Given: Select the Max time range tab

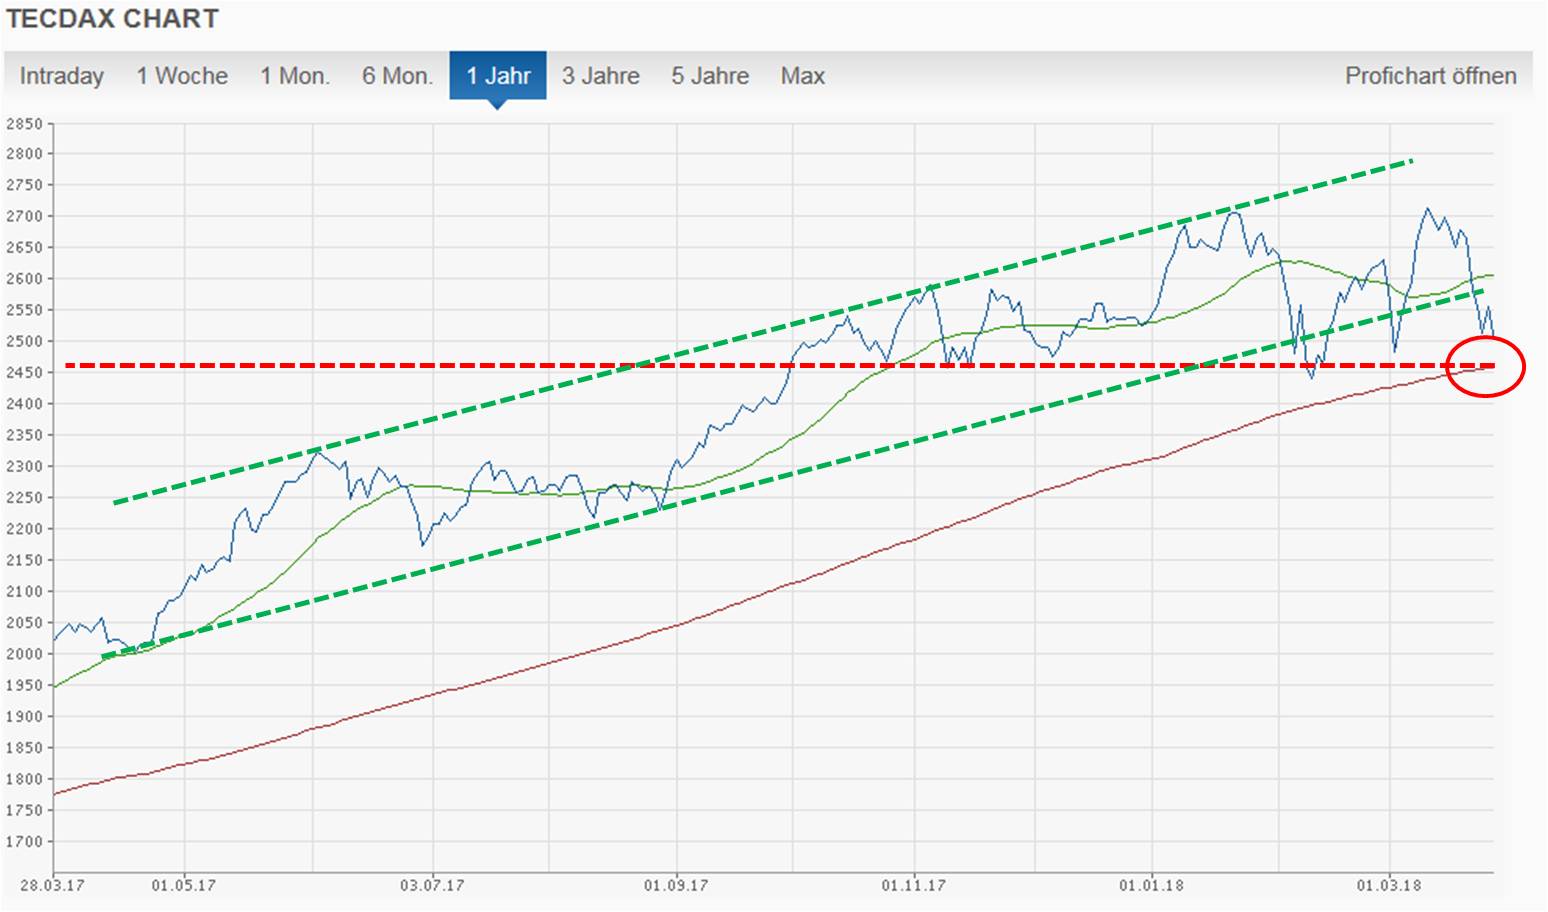Looking at the screenshot, I should coord(803,76).
